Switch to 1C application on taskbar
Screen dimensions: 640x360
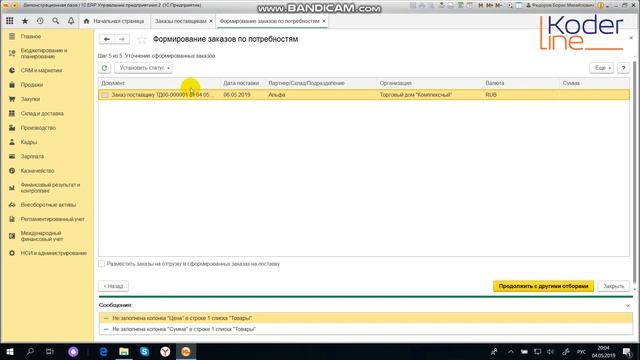tap(186, 351)
